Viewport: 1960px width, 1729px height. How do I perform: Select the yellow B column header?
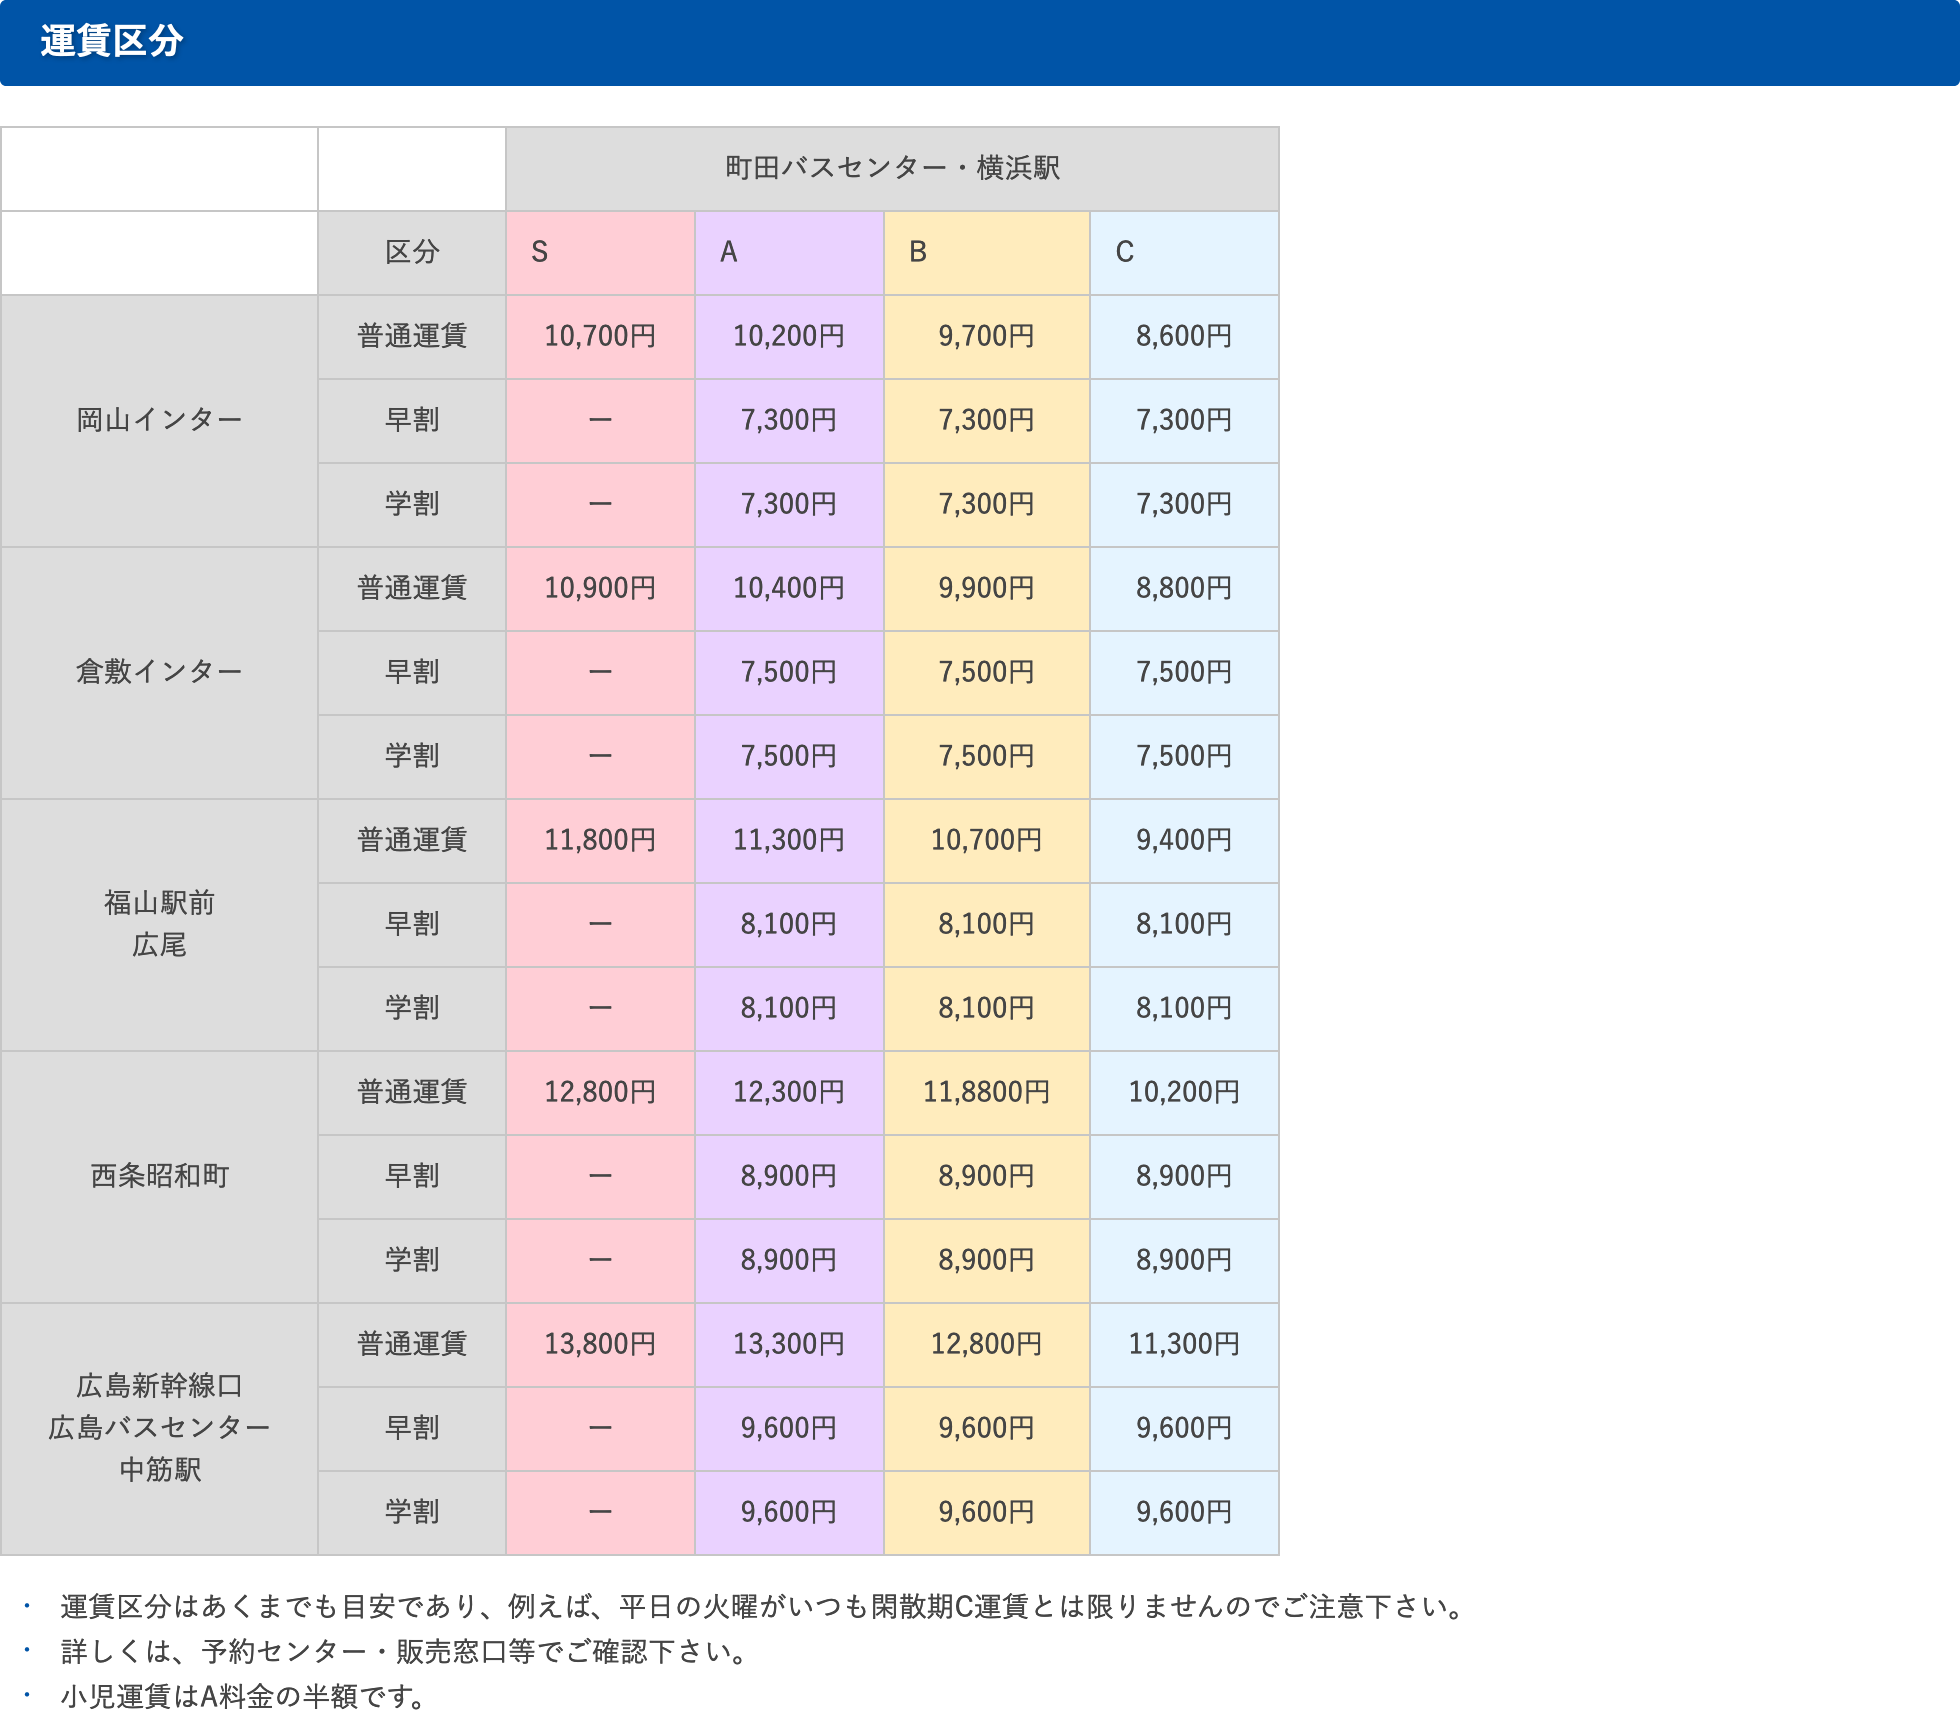pos(987,252)
